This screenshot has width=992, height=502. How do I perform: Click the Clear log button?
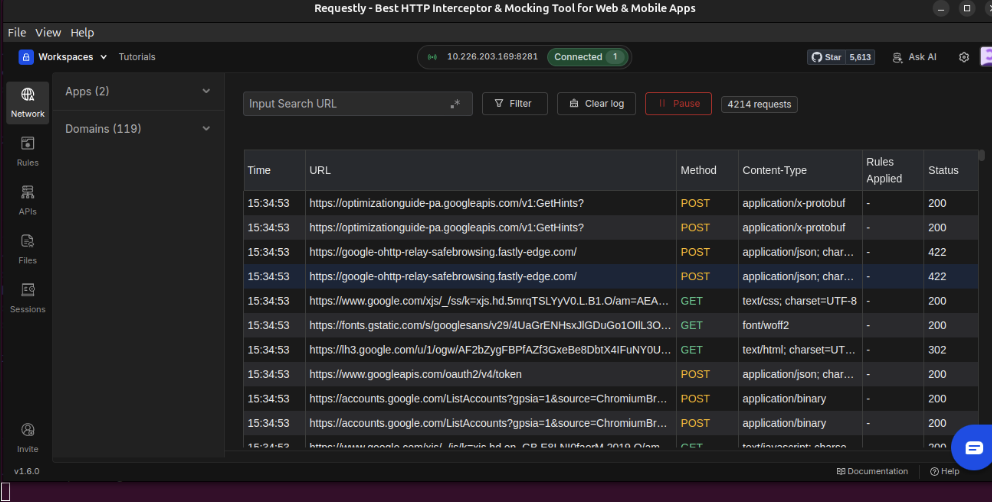click(x=596, y=104)
